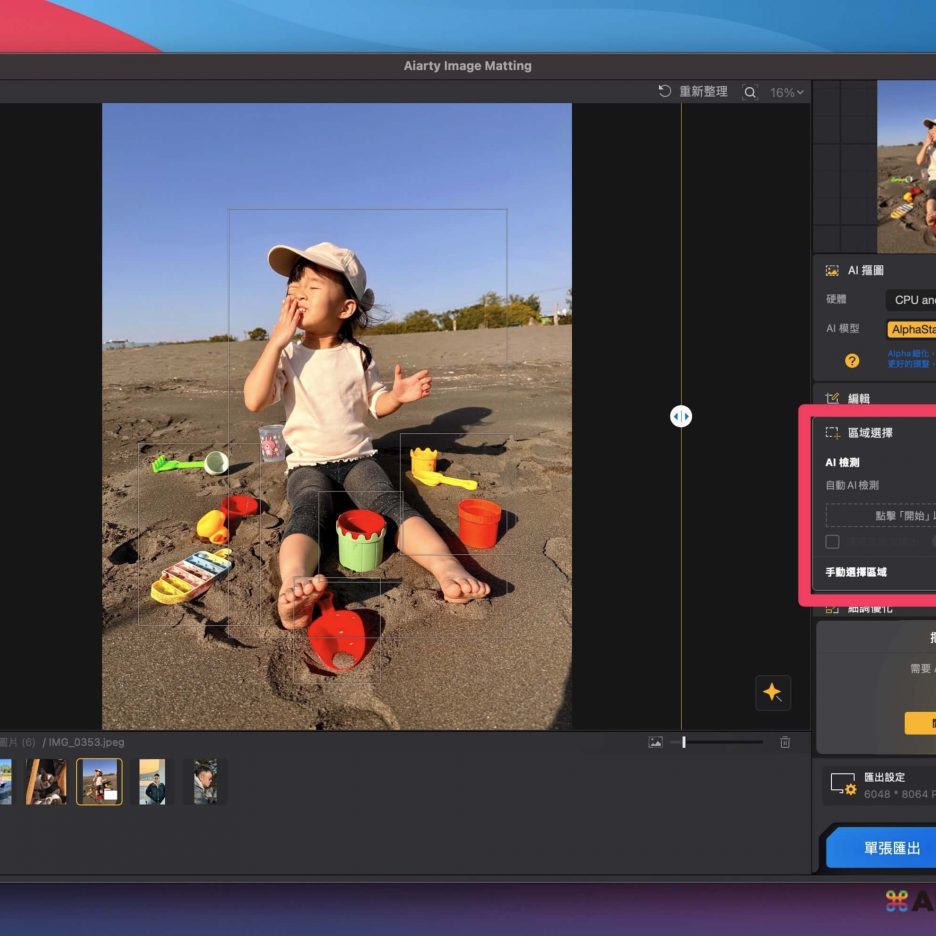The image size is (936, 936).
Task: Adjust the thumbnail size slider
Action: 684,742
